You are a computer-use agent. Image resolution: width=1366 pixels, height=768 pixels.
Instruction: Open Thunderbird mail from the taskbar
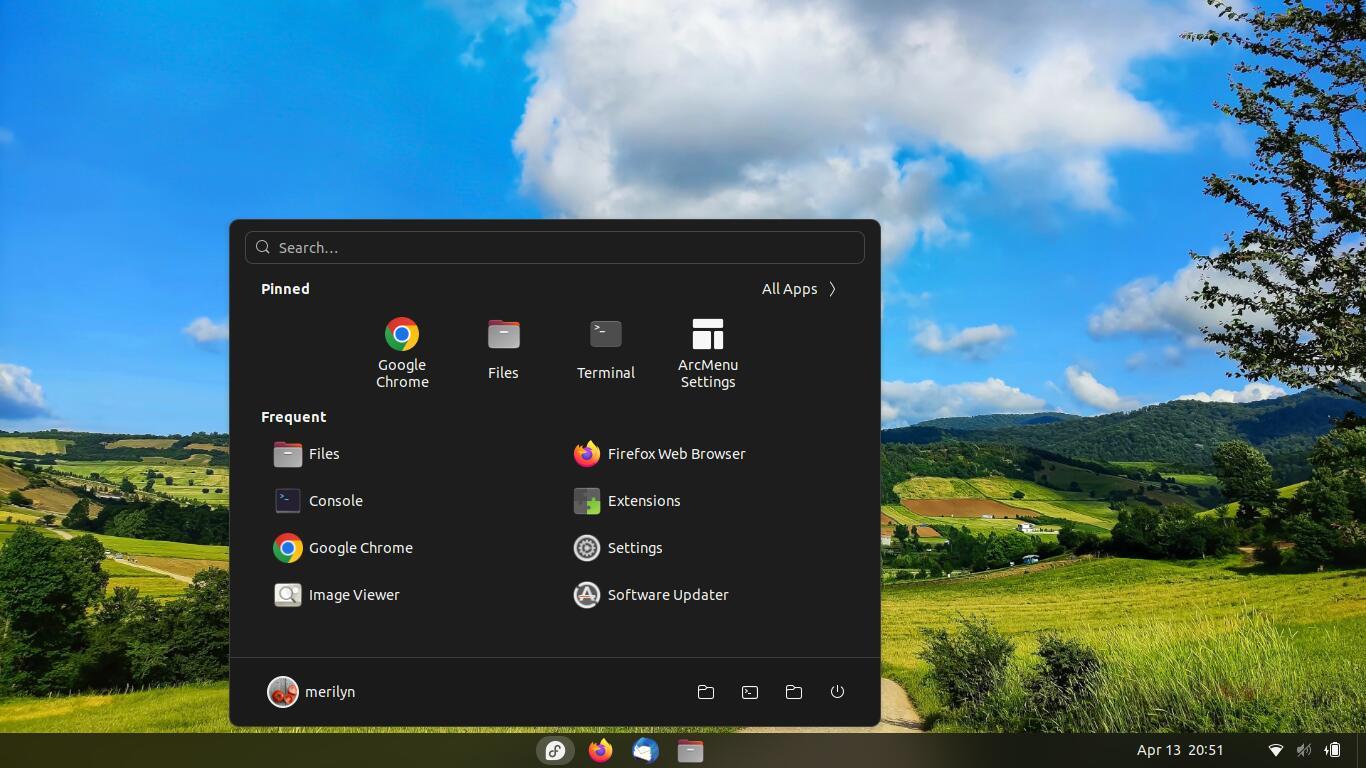tap(645, 750)
